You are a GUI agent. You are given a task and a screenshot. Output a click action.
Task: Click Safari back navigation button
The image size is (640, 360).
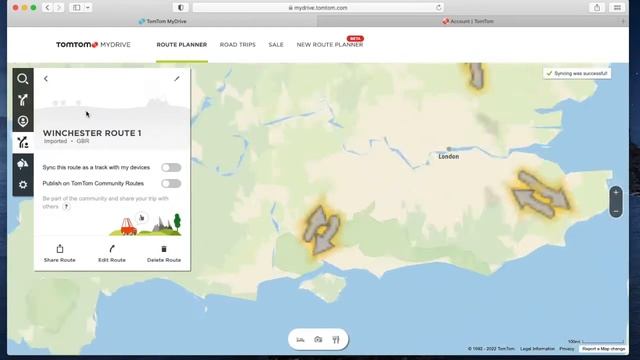(47, 7)
